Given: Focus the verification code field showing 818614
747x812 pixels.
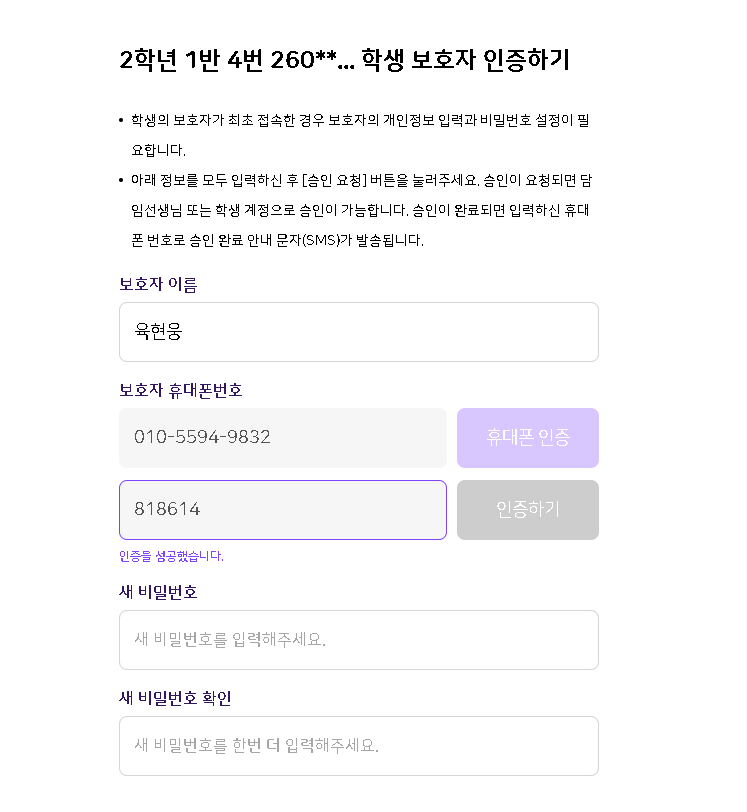Looking at the screenshot, I should click(283, 510).
